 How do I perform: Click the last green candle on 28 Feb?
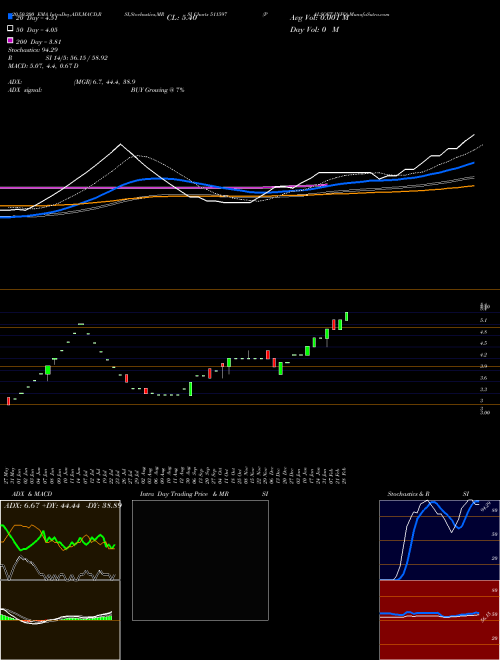346,317
